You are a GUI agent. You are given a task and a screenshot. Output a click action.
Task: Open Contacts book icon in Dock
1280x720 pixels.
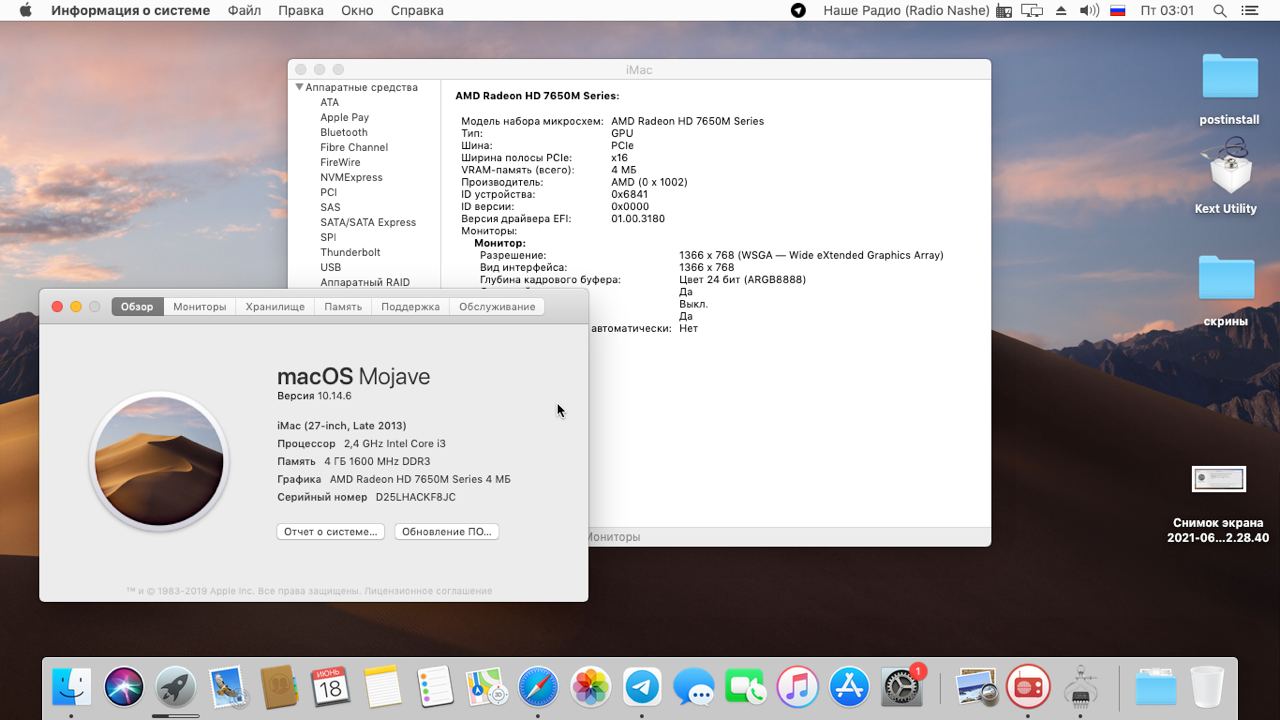tap(279, 687)
